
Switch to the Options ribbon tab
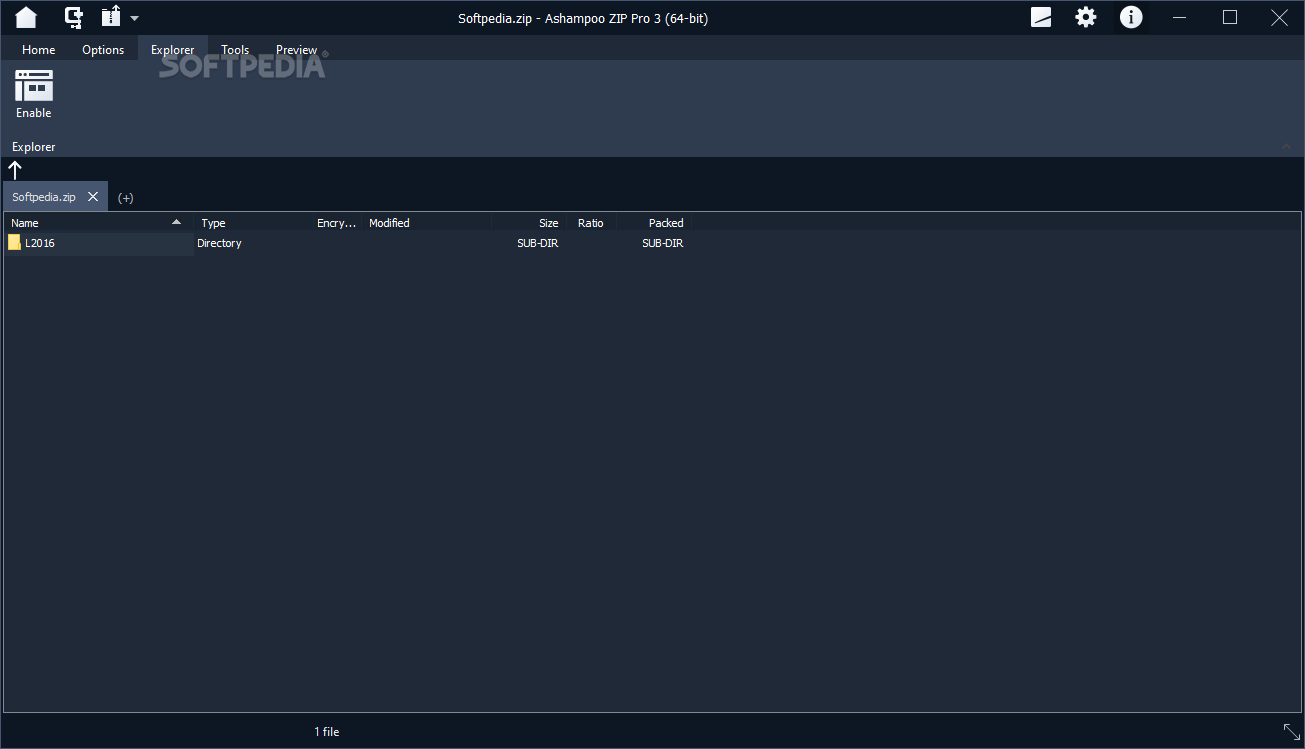tap(103, 49)
